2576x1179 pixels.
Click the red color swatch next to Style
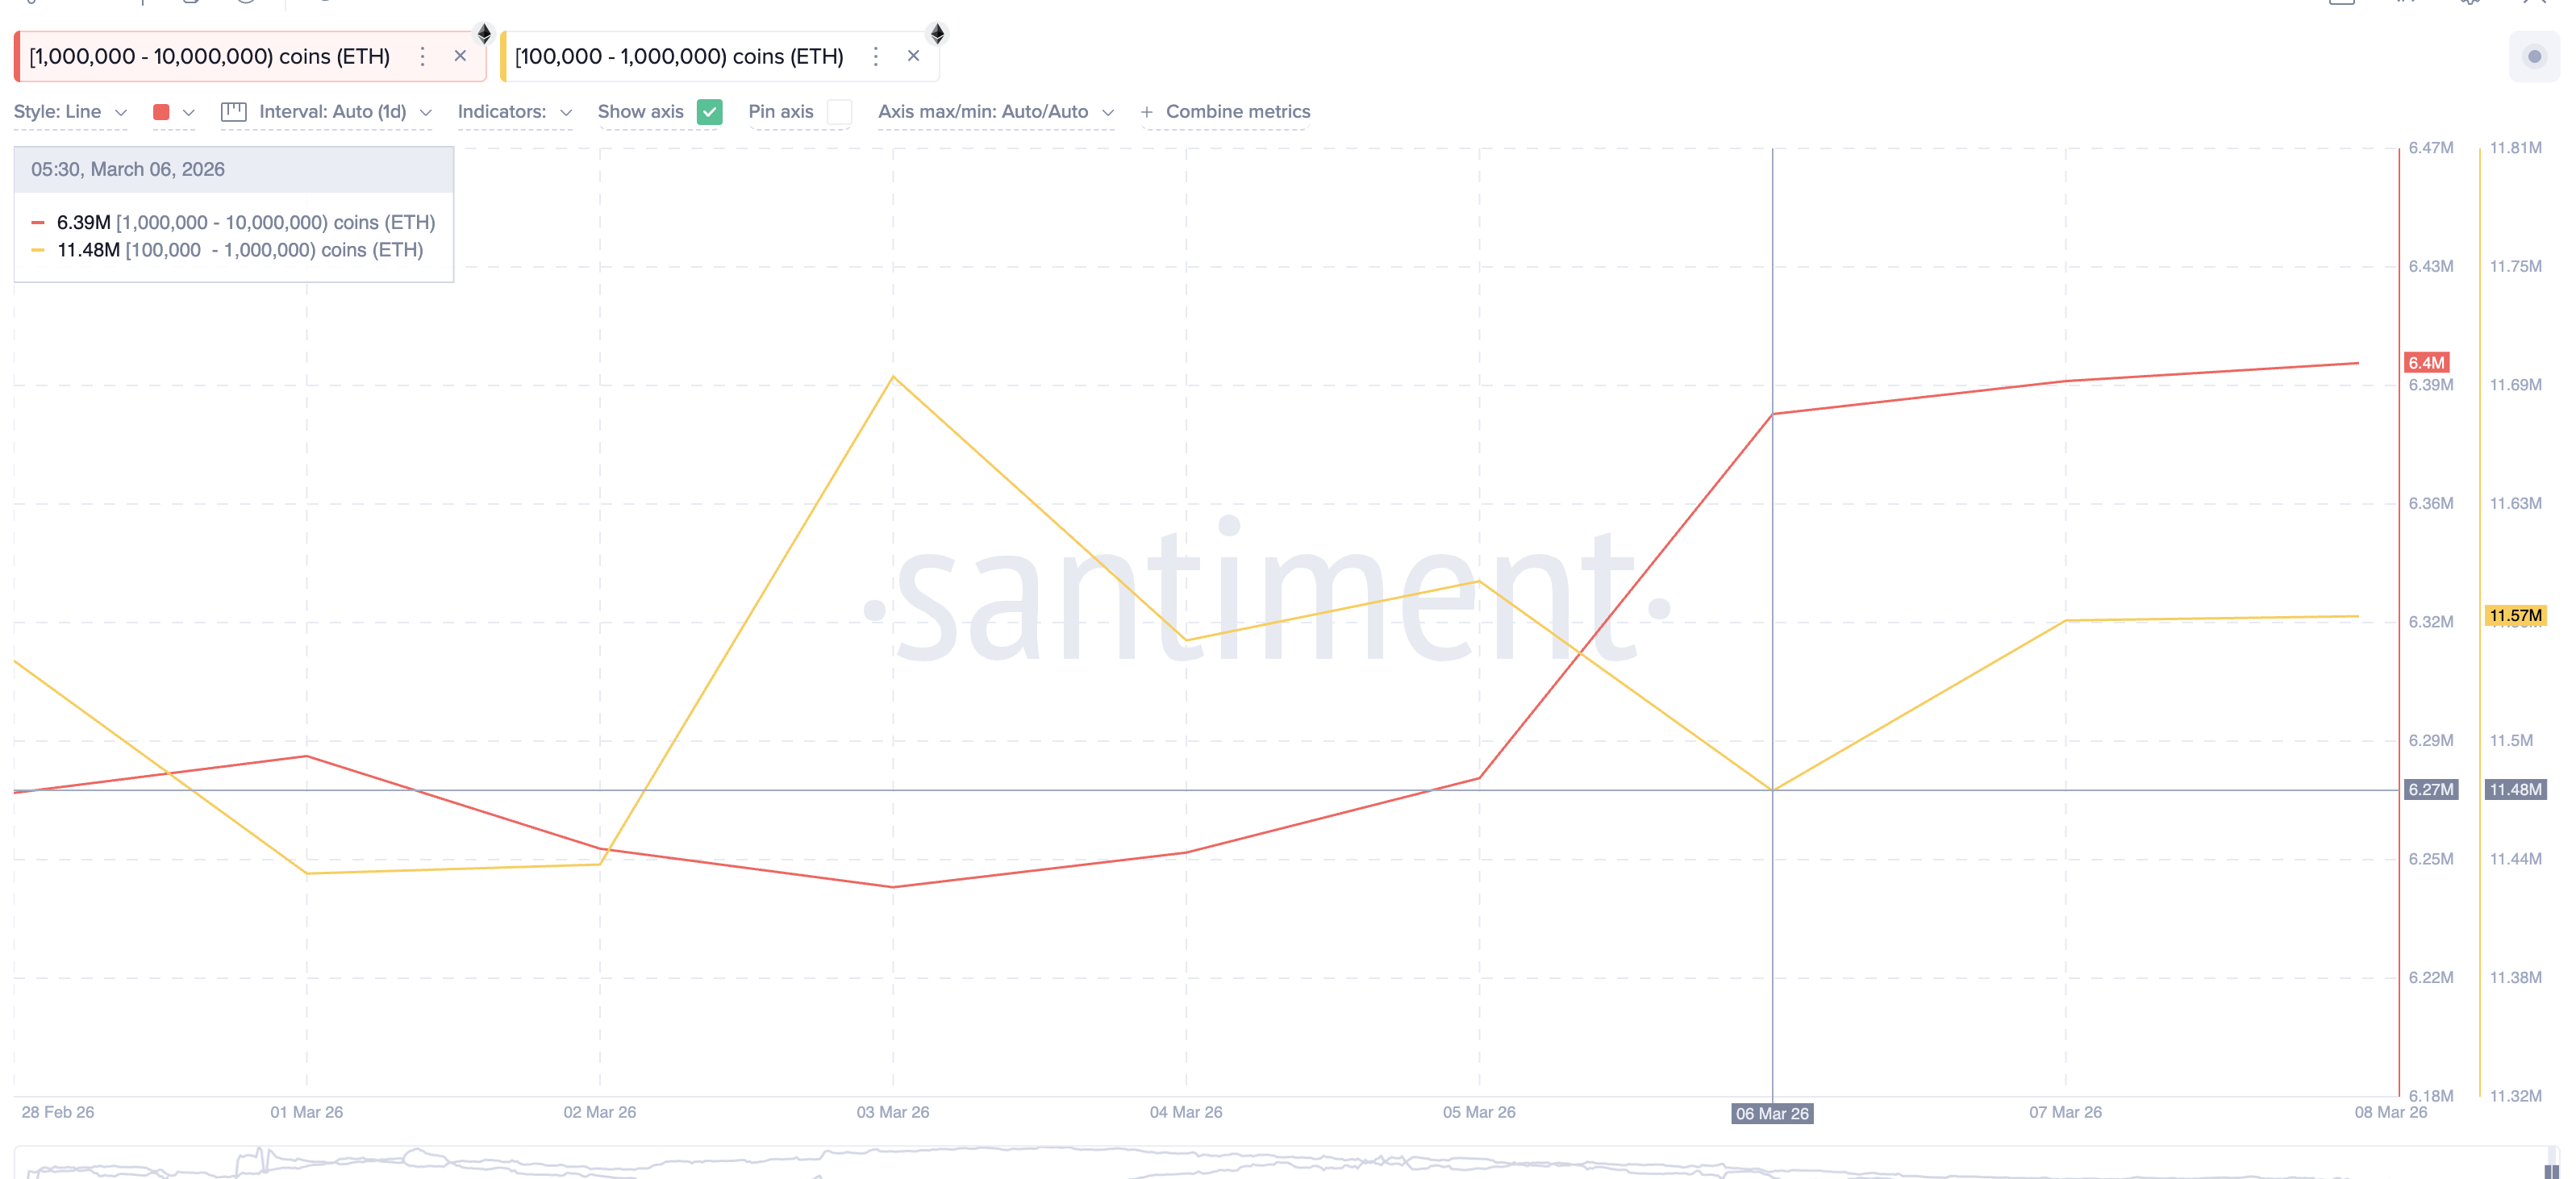coord(162,112)
